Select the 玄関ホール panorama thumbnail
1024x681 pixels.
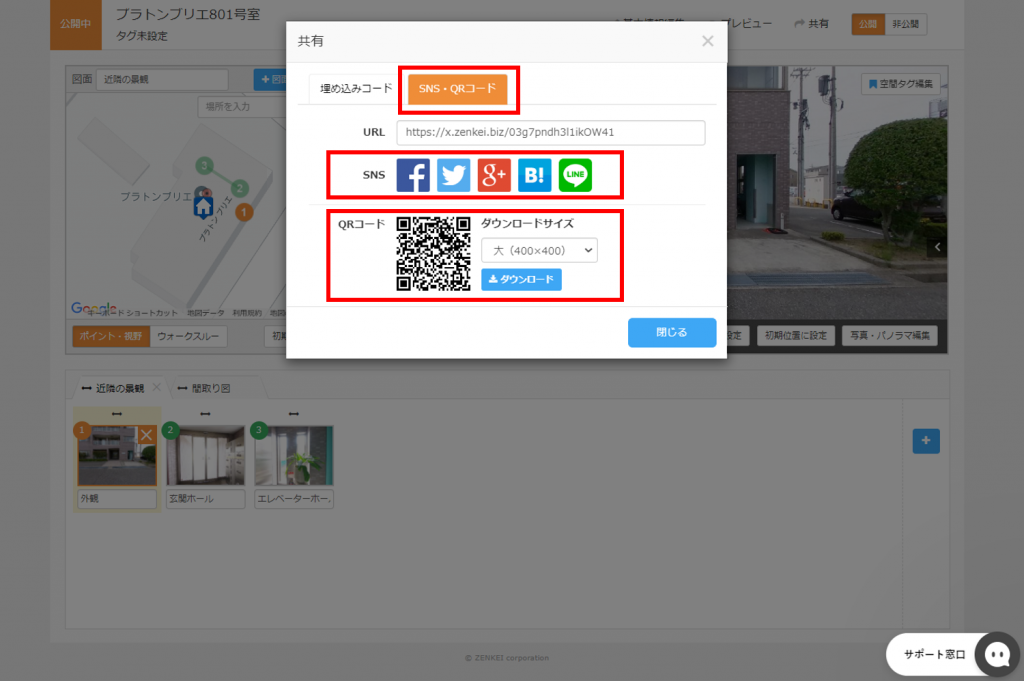click(205, 456)
